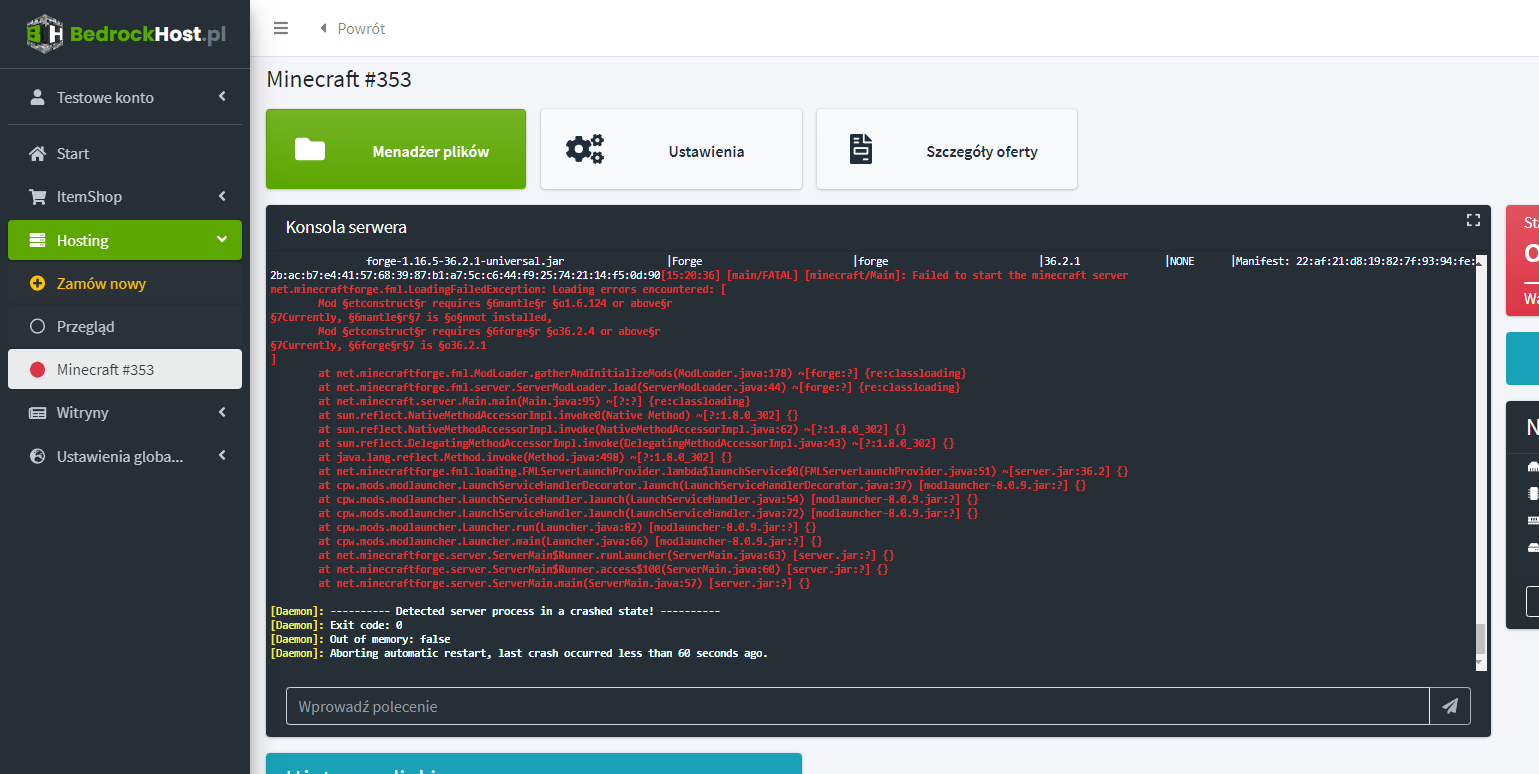Click the ItemShop cart icon
This screenshot has width=1539, height=774.
38,197
